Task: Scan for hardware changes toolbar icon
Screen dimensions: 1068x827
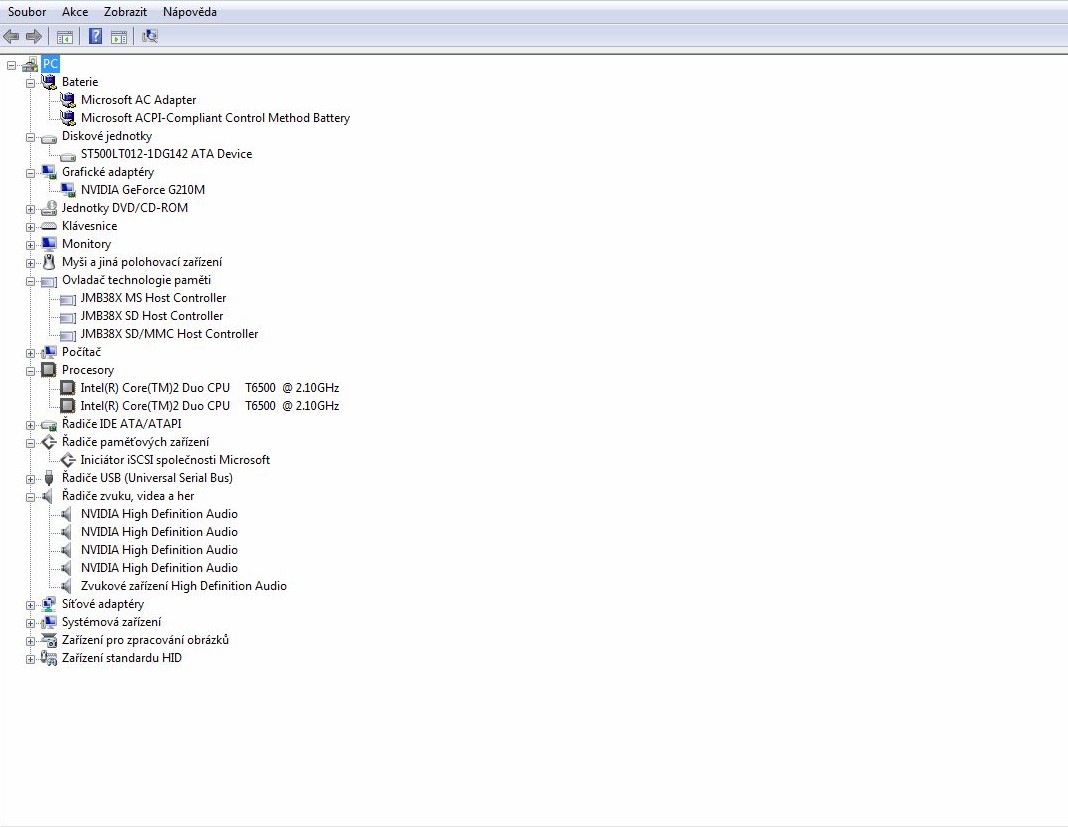Action: coord(150,36)
